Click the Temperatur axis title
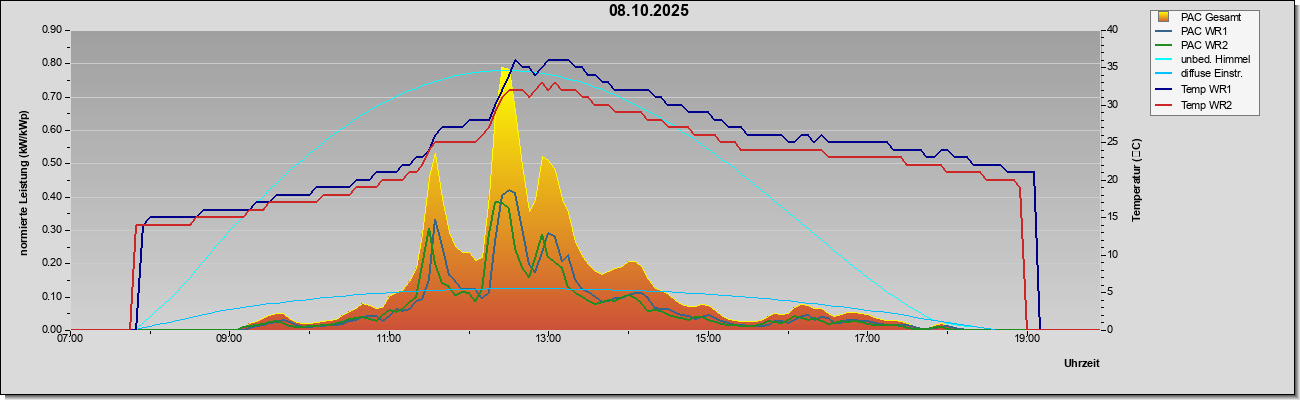1300x400 pixels. [x=1136, y=179]
